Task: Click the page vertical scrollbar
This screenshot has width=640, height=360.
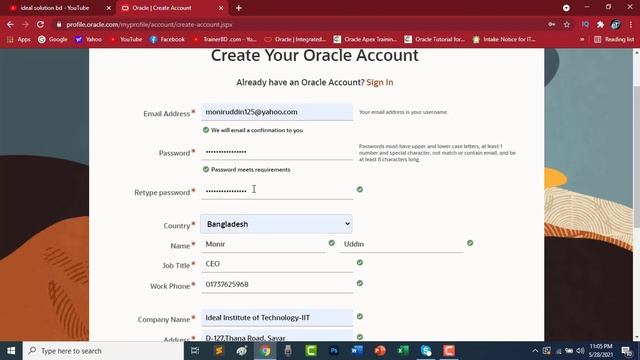Action: [636, 157]
